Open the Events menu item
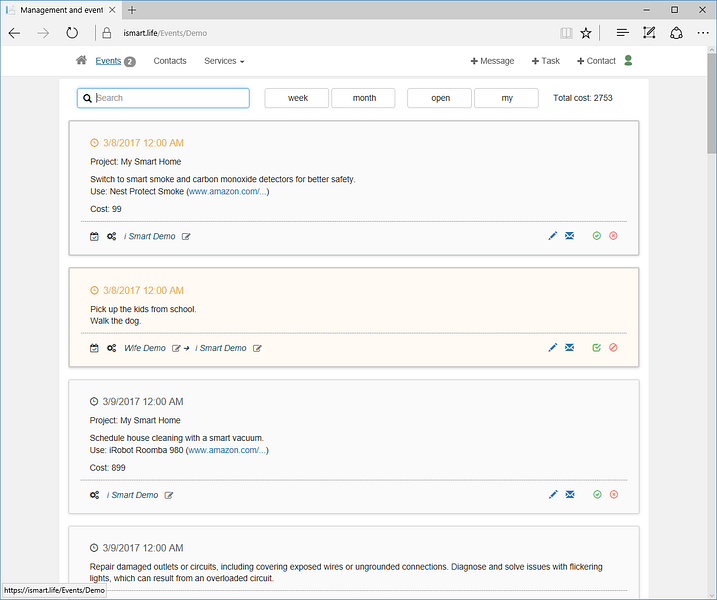The height and width of the screenshot is (600, 717). pos(108,61)
